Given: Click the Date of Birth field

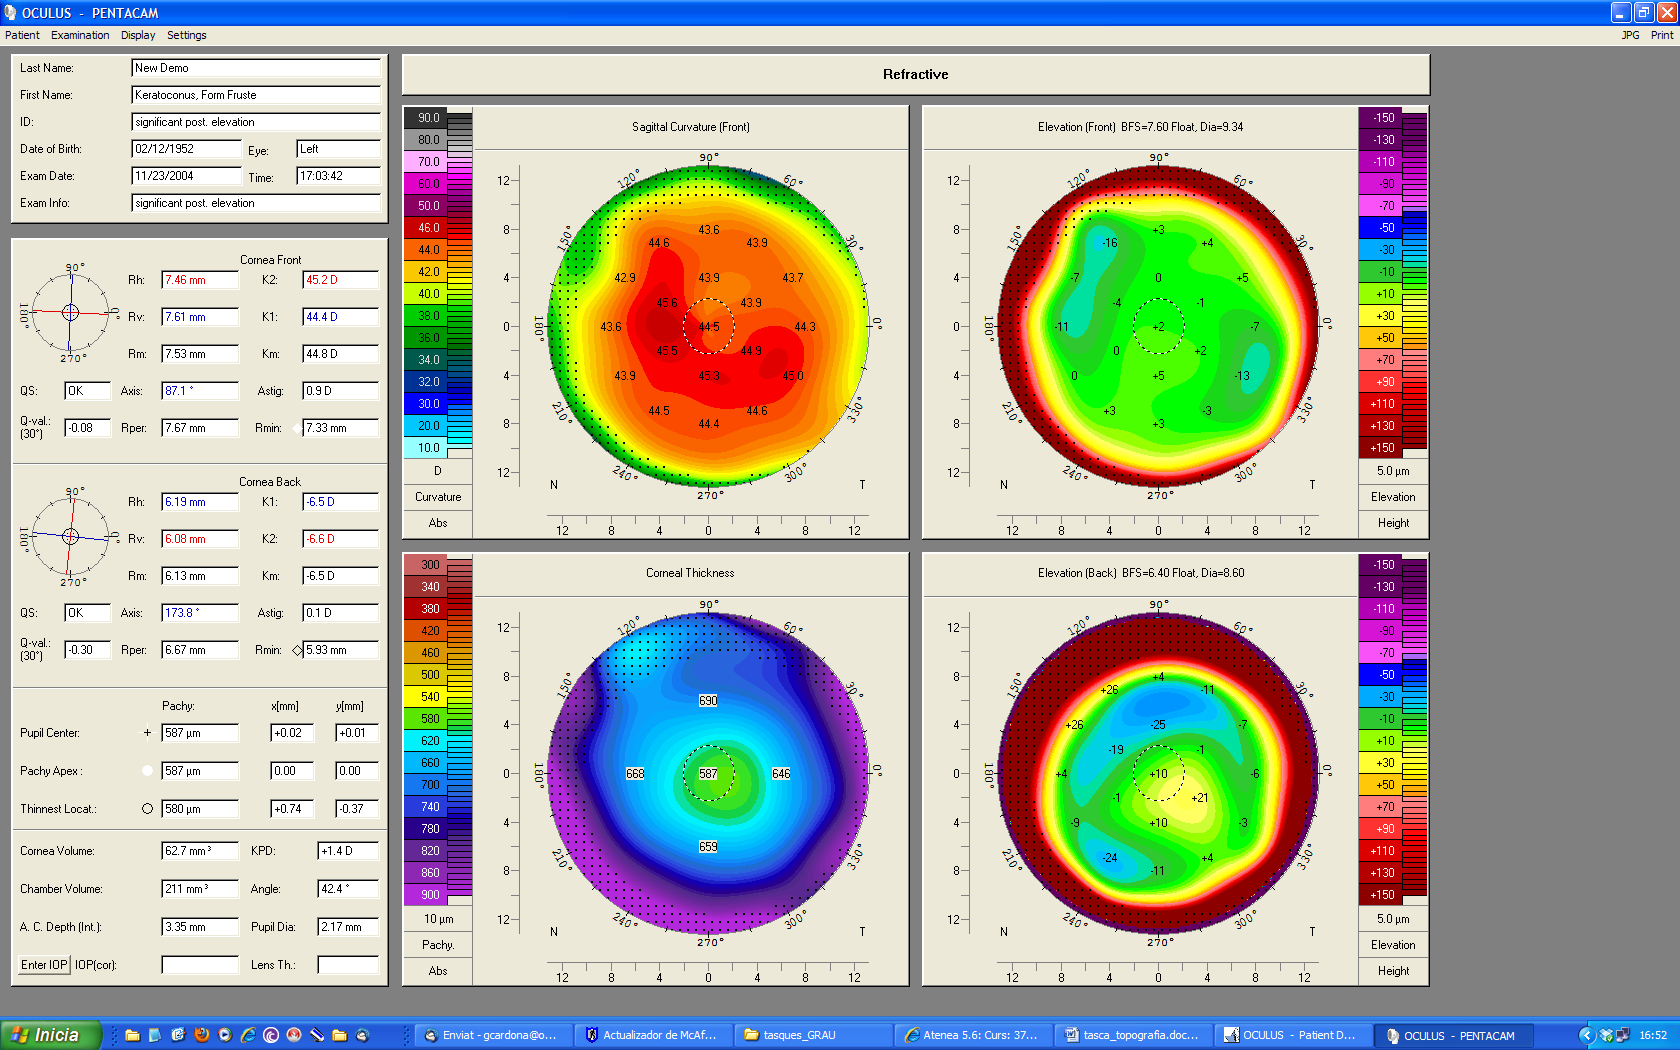Looking at the screenshot, I should (187, 149).
